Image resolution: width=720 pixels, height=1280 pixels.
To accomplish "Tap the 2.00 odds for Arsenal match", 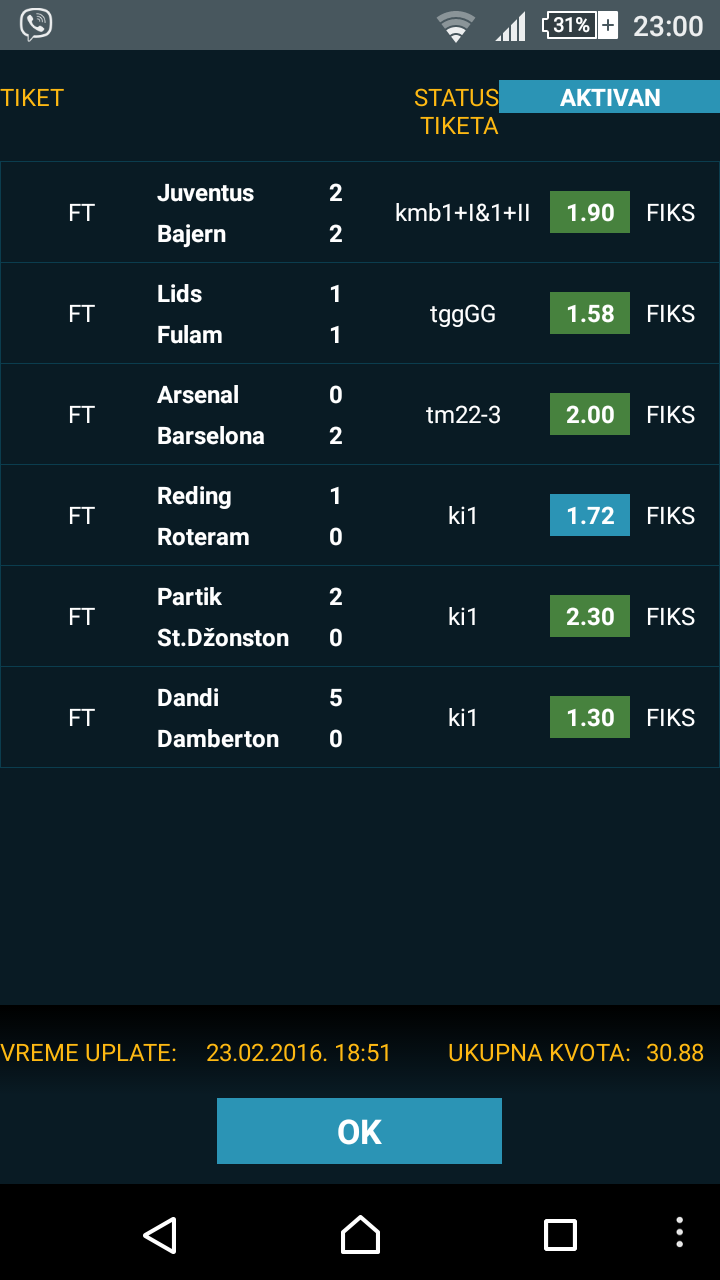I will 590,415.
